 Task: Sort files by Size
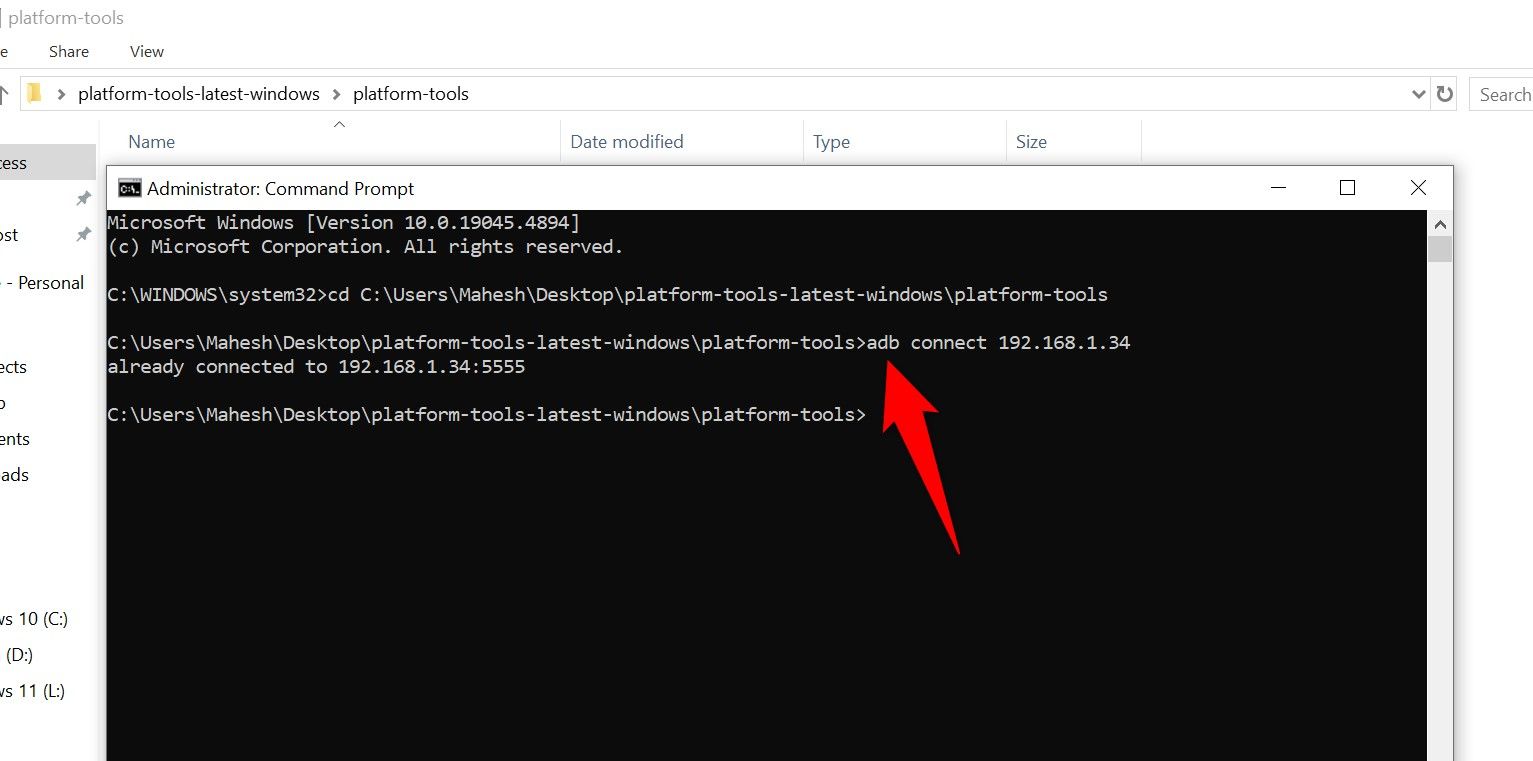pos(1030,141)
